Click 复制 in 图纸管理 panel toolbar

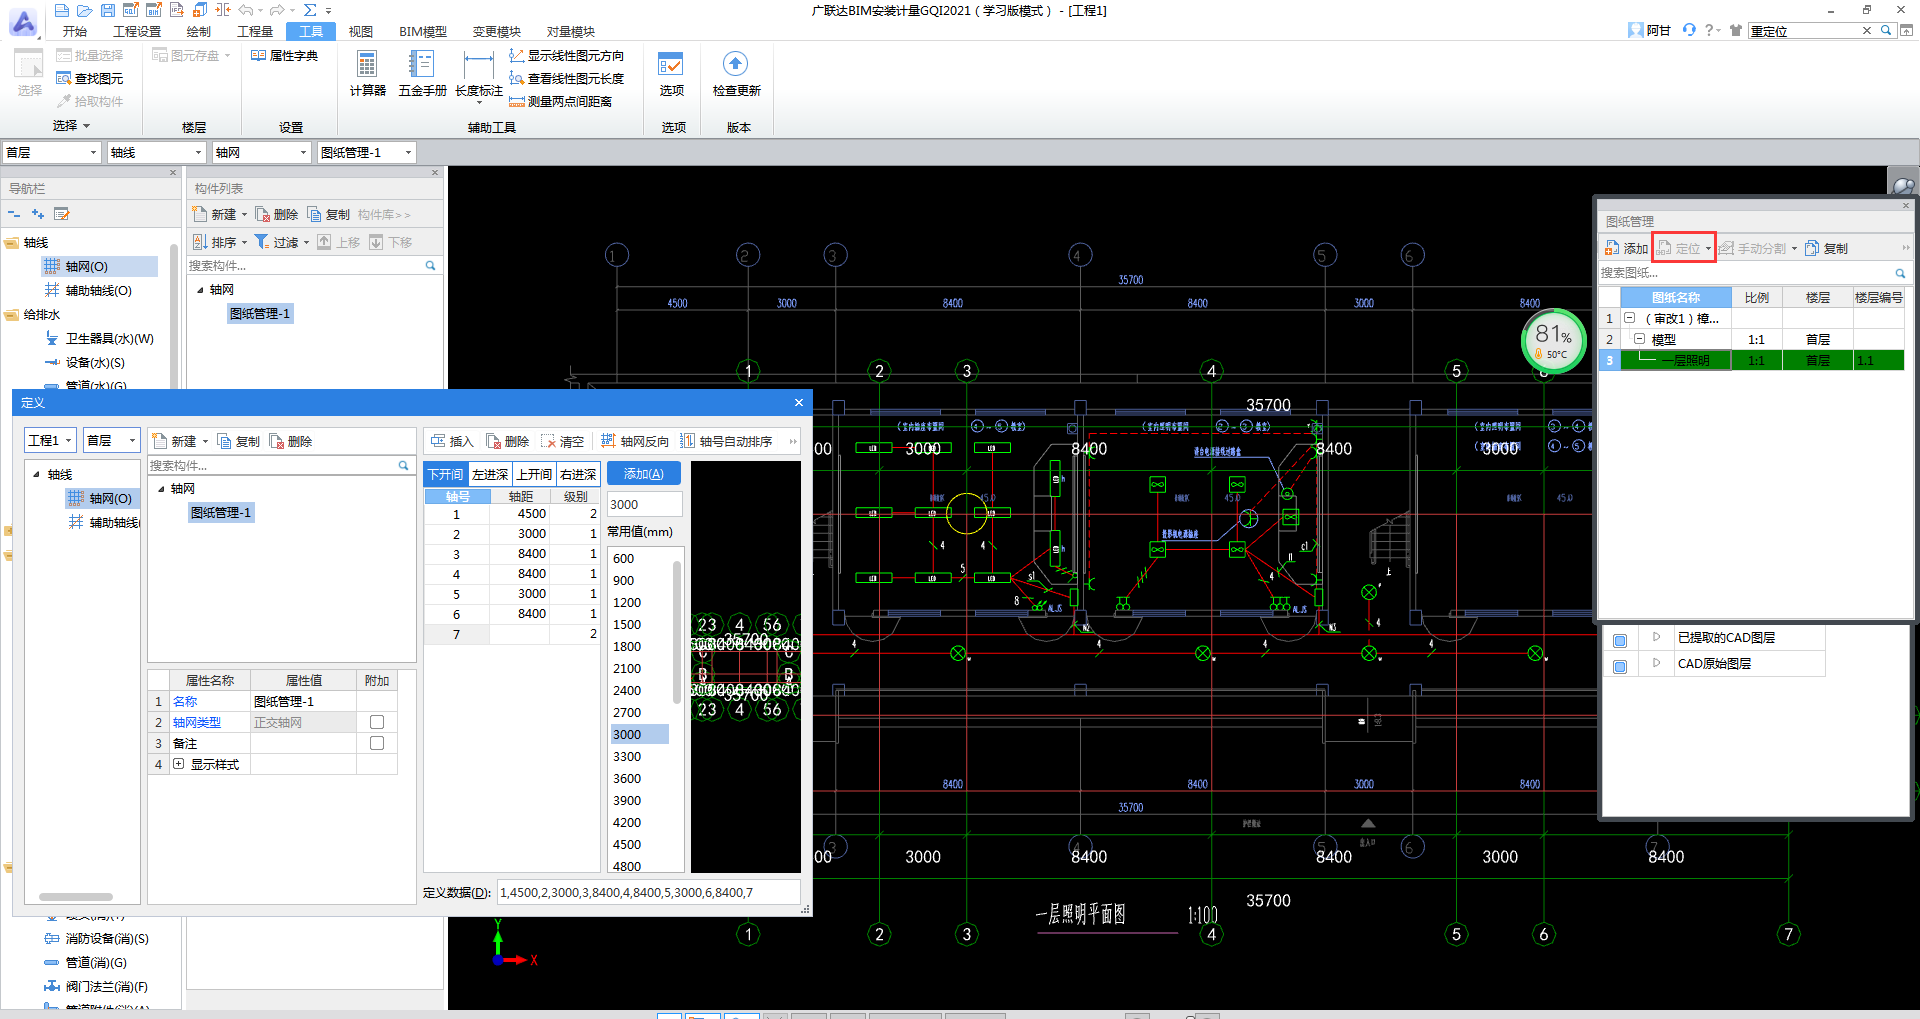click(1827, 248)
